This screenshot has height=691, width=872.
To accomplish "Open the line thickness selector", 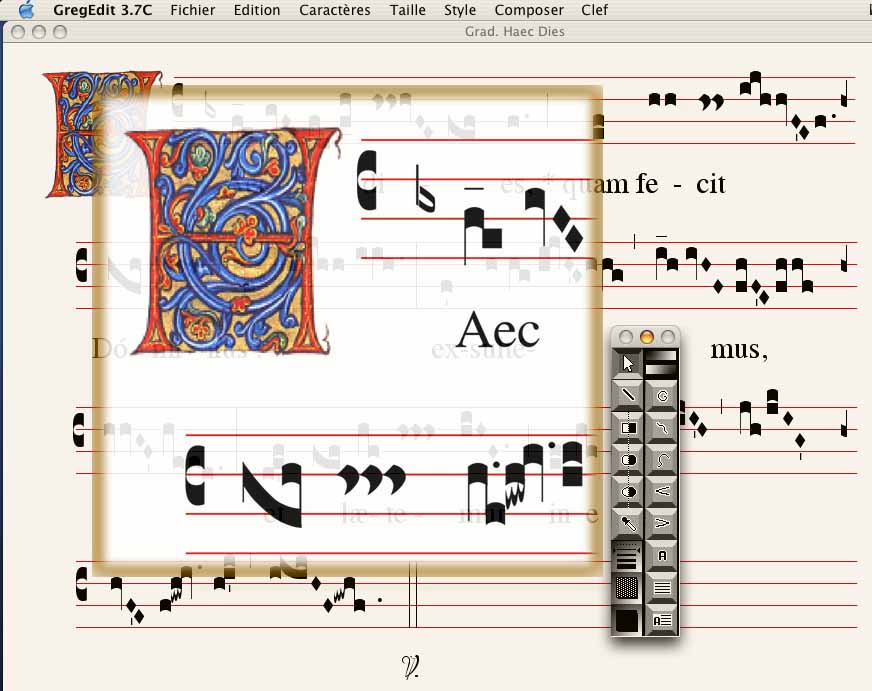I will pos(627,556).
